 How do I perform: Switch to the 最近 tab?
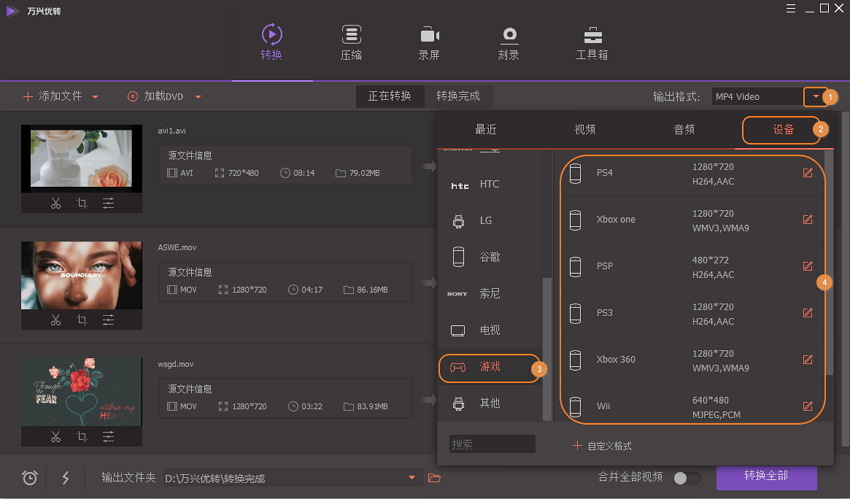click(486, 129)
